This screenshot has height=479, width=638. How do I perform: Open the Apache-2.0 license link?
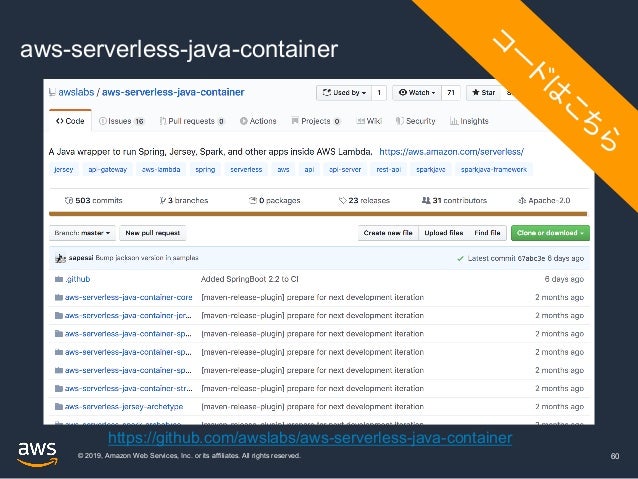(544, 200)
